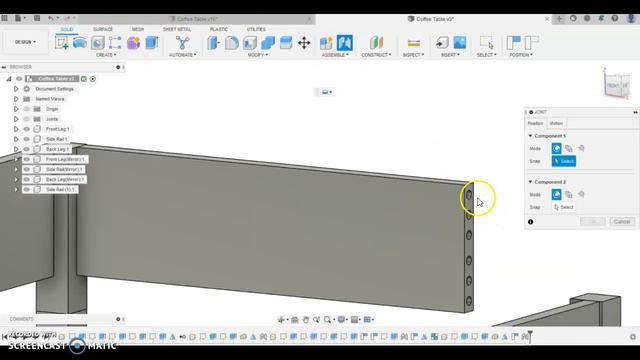Image resolution: width=640 pixels, height=360 pixels.
Task: Open the Motion tab in Joint dialog
Action: coord(556,123)
